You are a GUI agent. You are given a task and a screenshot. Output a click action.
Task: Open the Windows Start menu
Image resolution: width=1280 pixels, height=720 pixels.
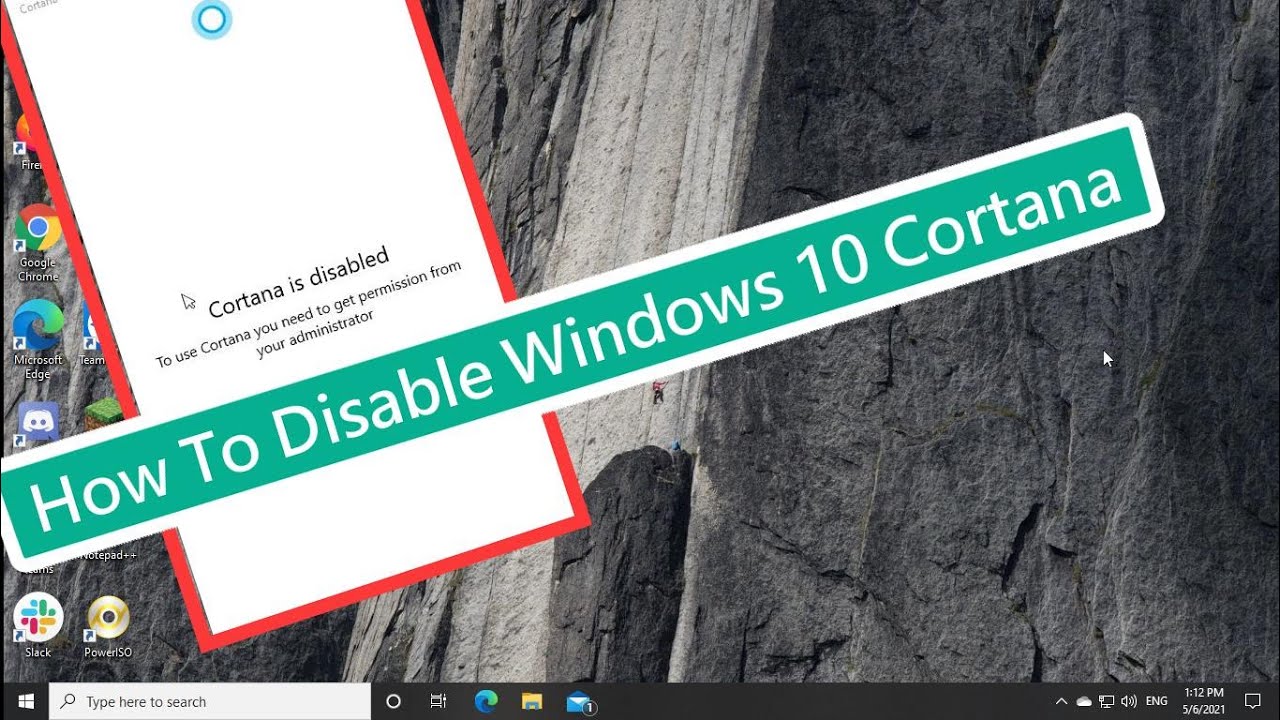(24, 702)
